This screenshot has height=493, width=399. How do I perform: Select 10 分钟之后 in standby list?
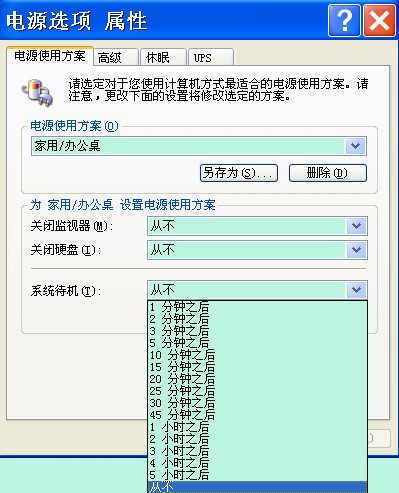[257, 355]
